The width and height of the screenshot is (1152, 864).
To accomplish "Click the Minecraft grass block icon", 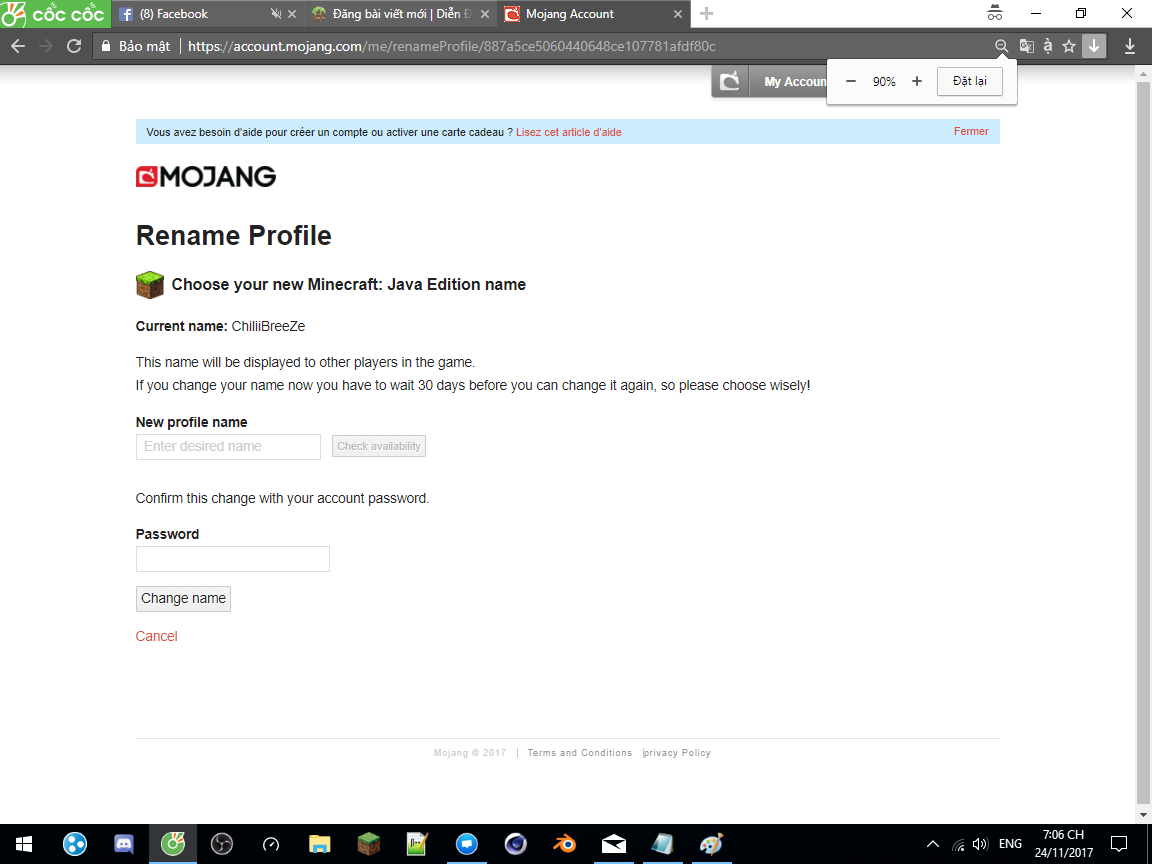I will [x=150, y=284].
